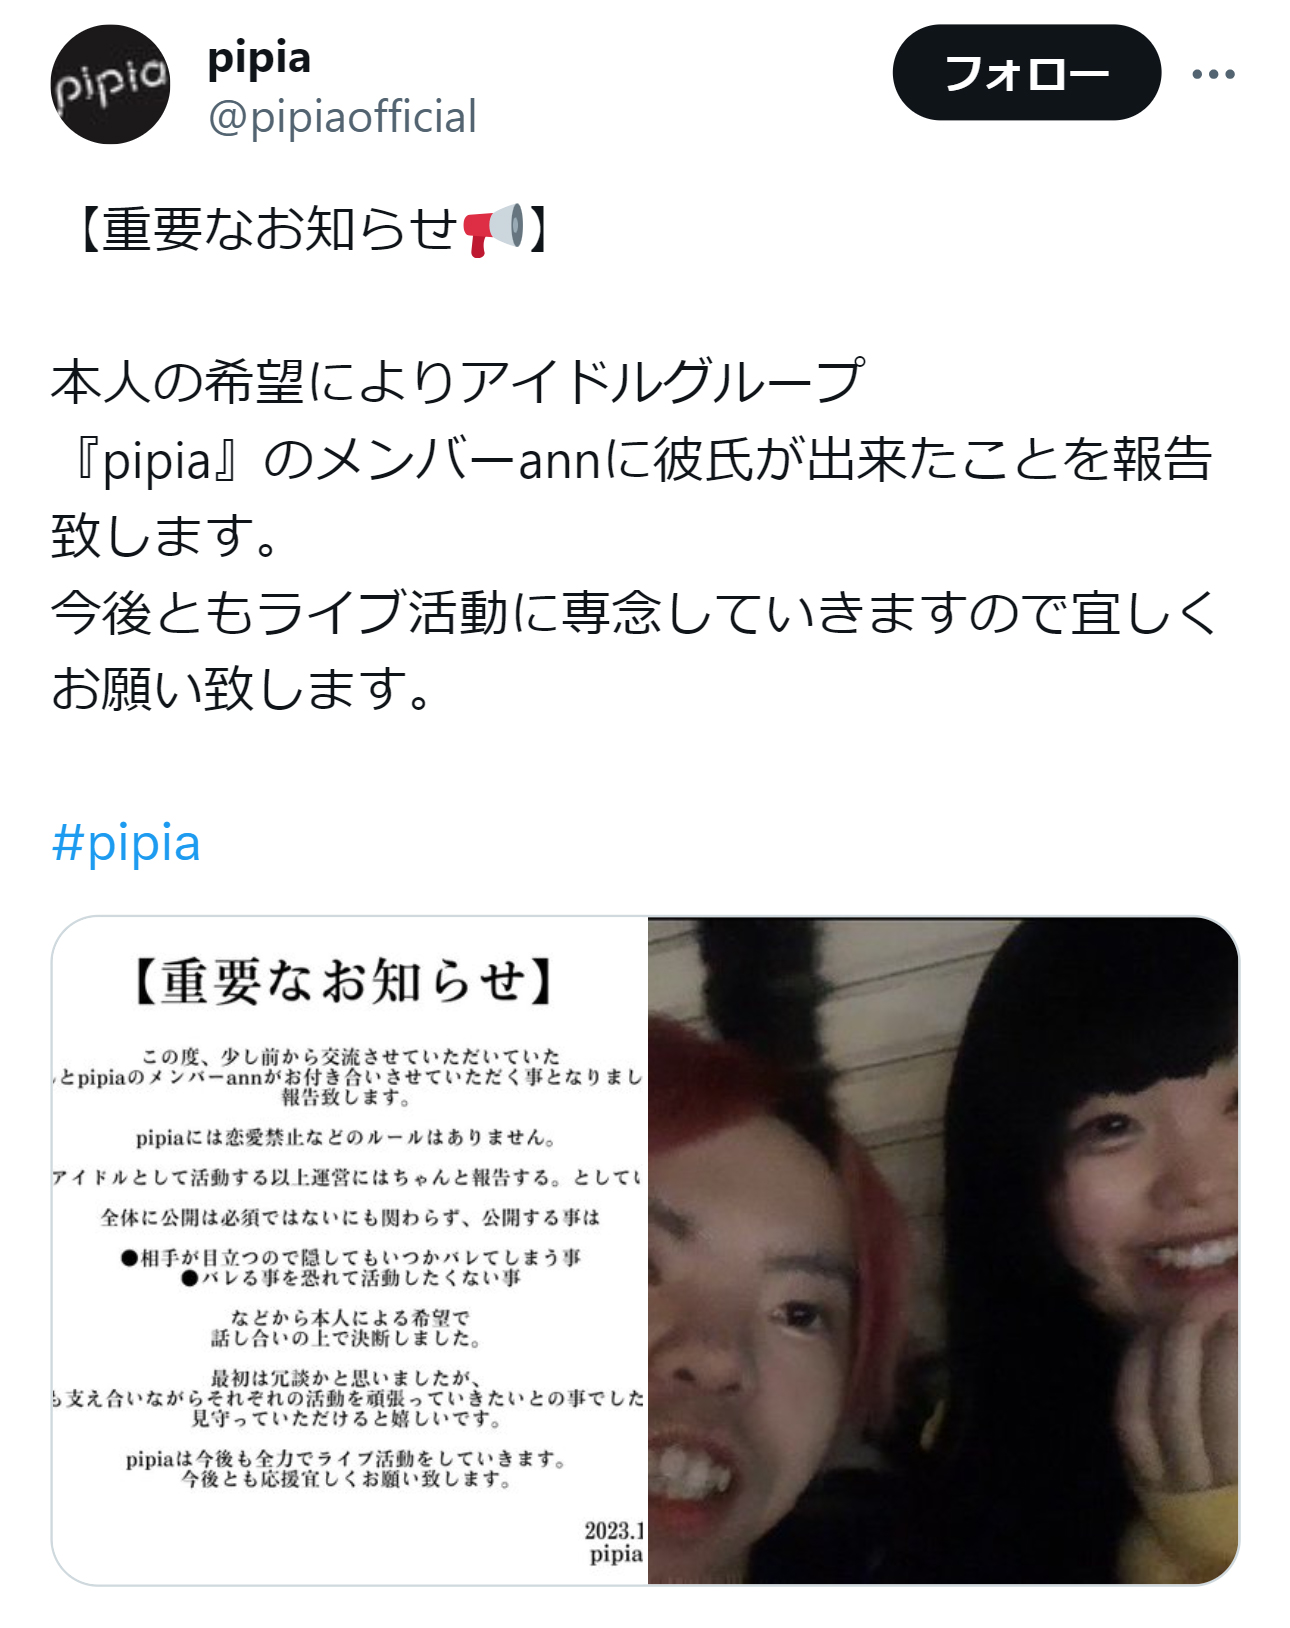The image size is (1290, 1628).
Task: Click the tweet line 致します。
Action: [x=165, y=536]
